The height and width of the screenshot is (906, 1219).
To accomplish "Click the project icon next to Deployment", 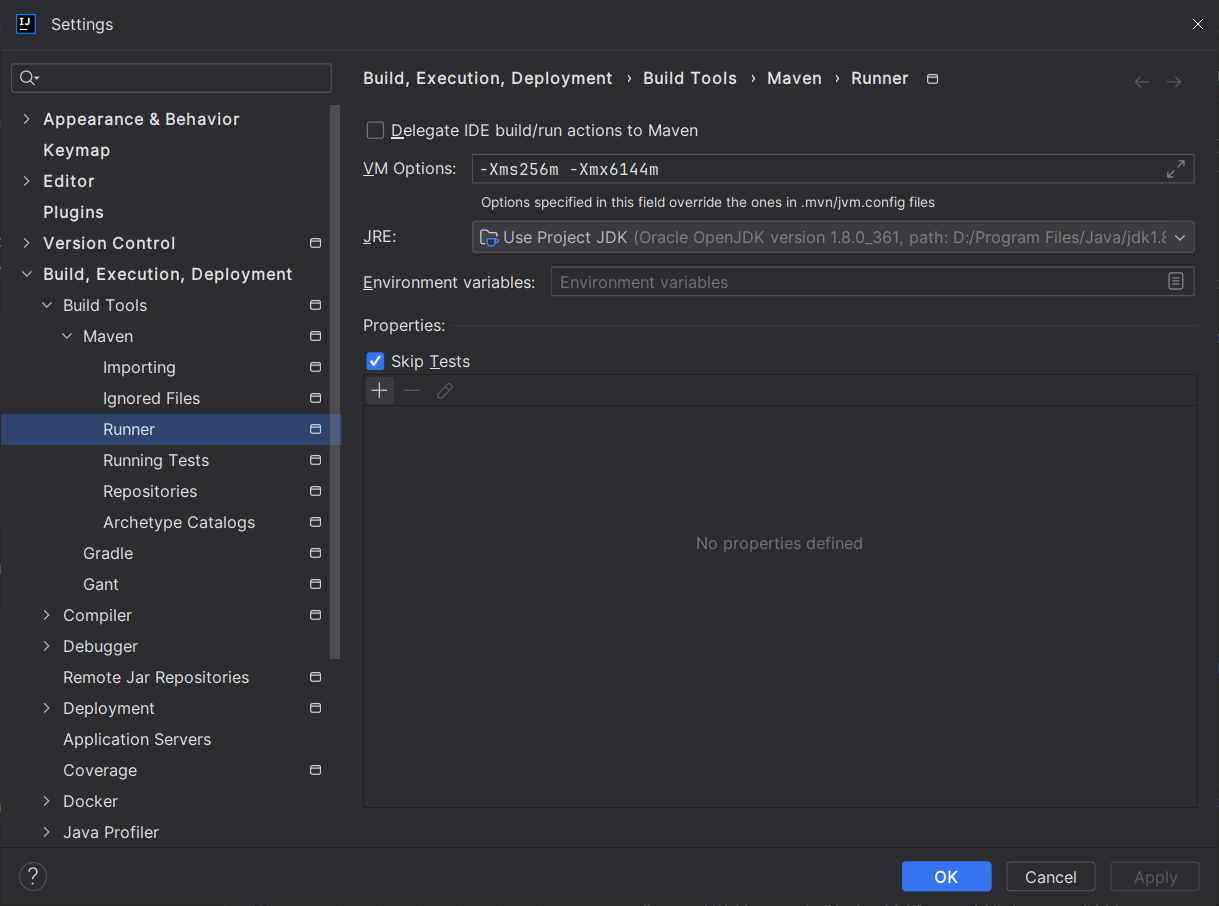I will [x=315, y=708].
